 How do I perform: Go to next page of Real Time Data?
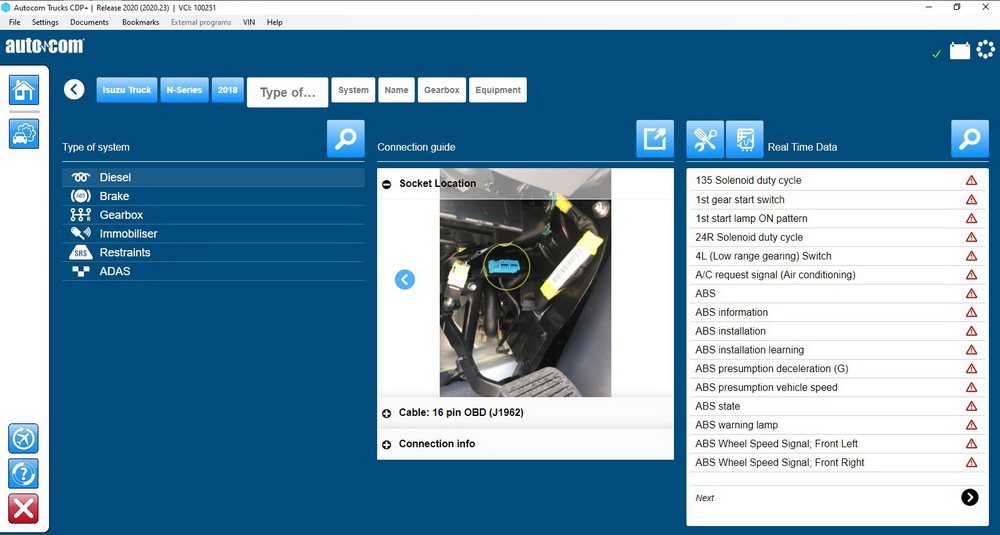[969, 497]
